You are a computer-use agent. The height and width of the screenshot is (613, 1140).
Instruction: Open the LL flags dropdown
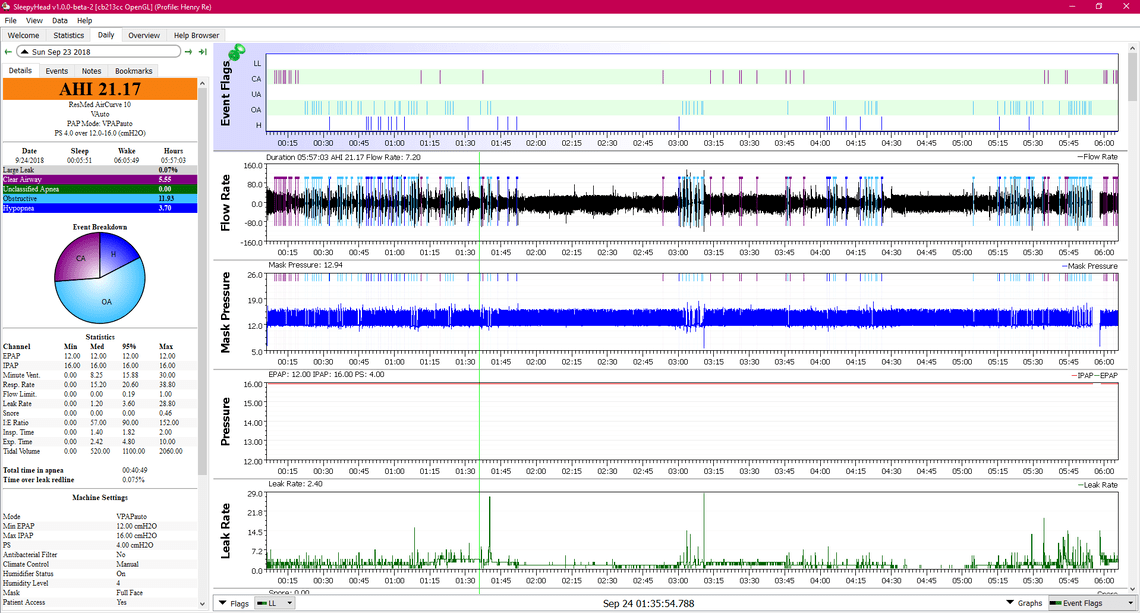[275, 603]
